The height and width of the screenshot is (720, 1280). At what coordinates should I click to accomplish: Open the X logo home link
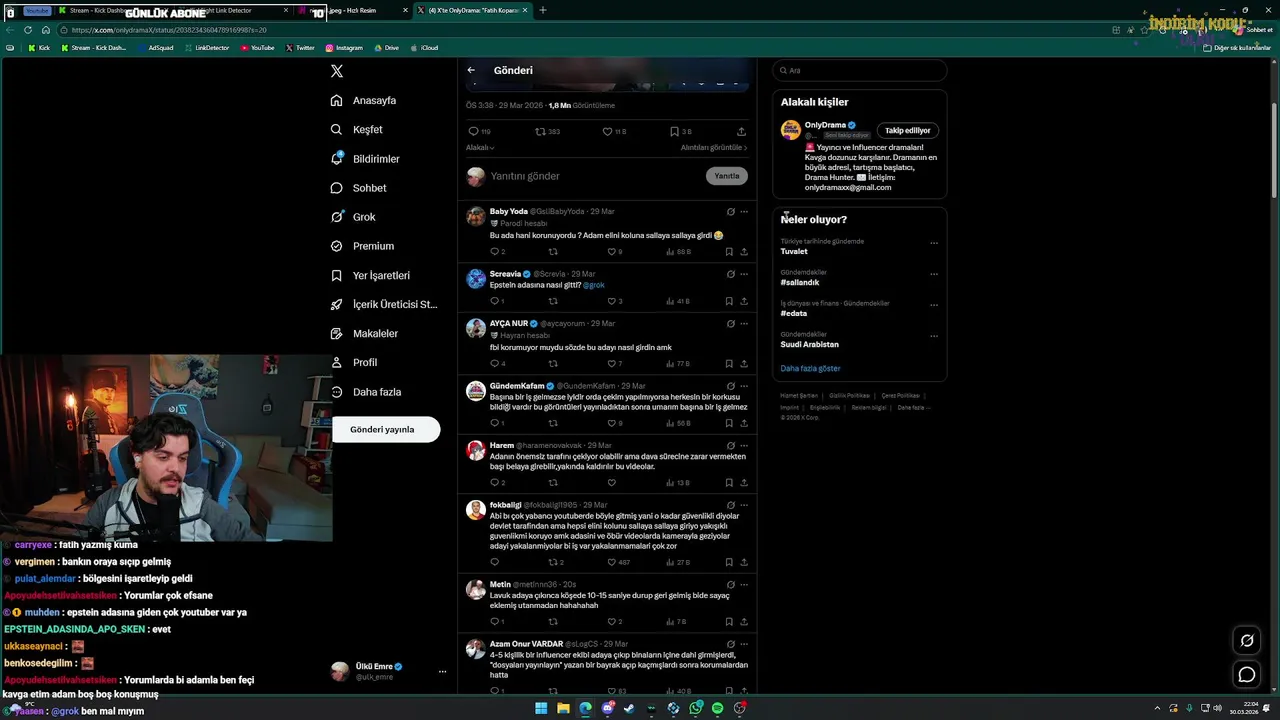[x=337, y=71]
